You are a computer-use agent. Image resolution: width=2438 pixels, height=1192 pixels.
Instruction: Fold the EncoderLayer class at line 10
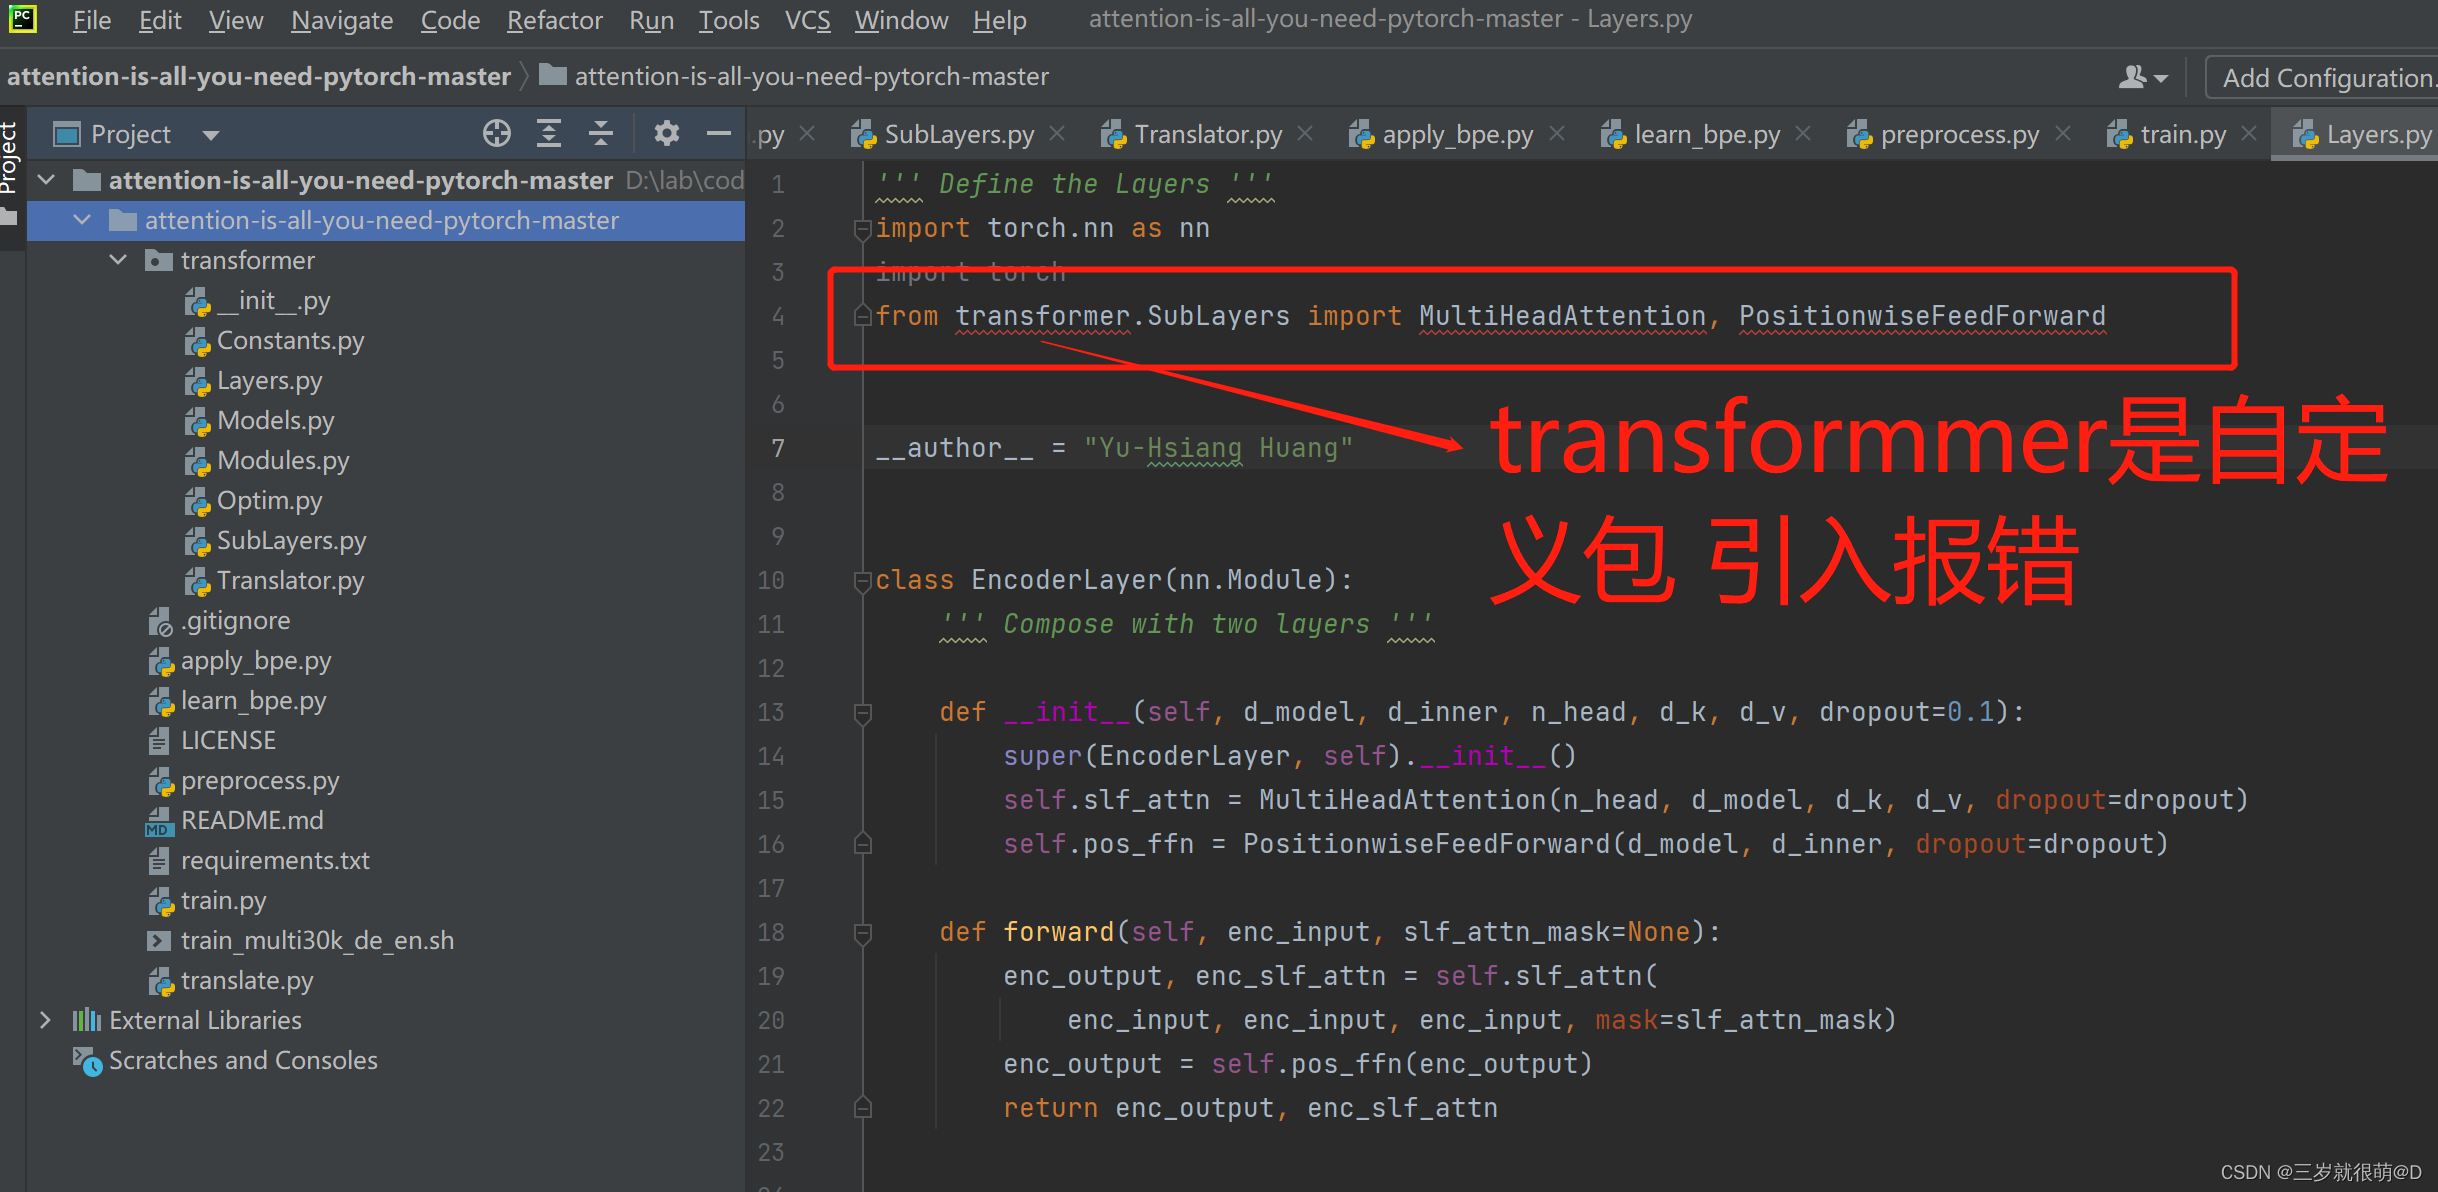pyautogui.click(x=862, y=581)
